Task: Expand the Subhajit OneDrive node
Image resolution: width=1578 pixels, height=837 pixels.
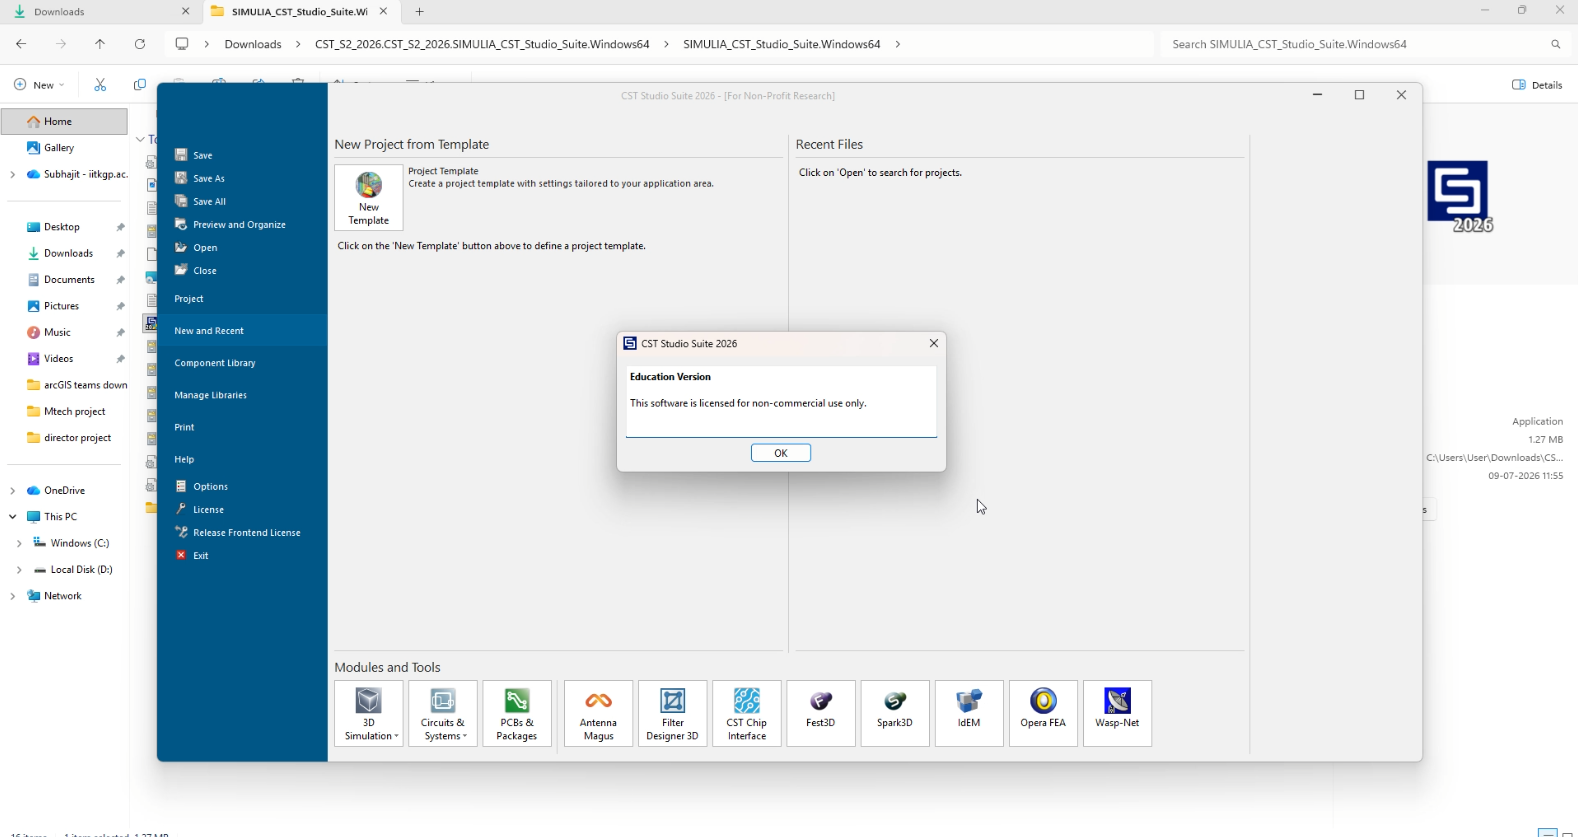Action: [x=13, y=174]
